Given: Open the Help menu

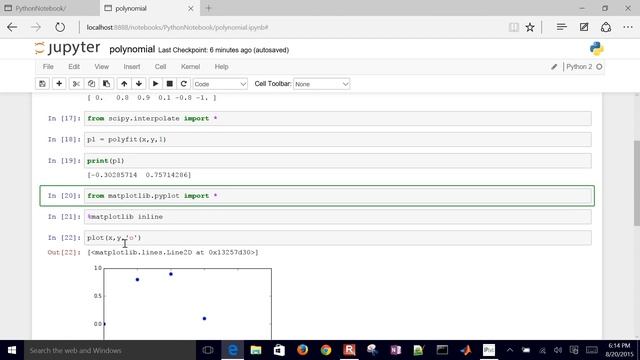Looking at the screenshot, I should 221,67.
